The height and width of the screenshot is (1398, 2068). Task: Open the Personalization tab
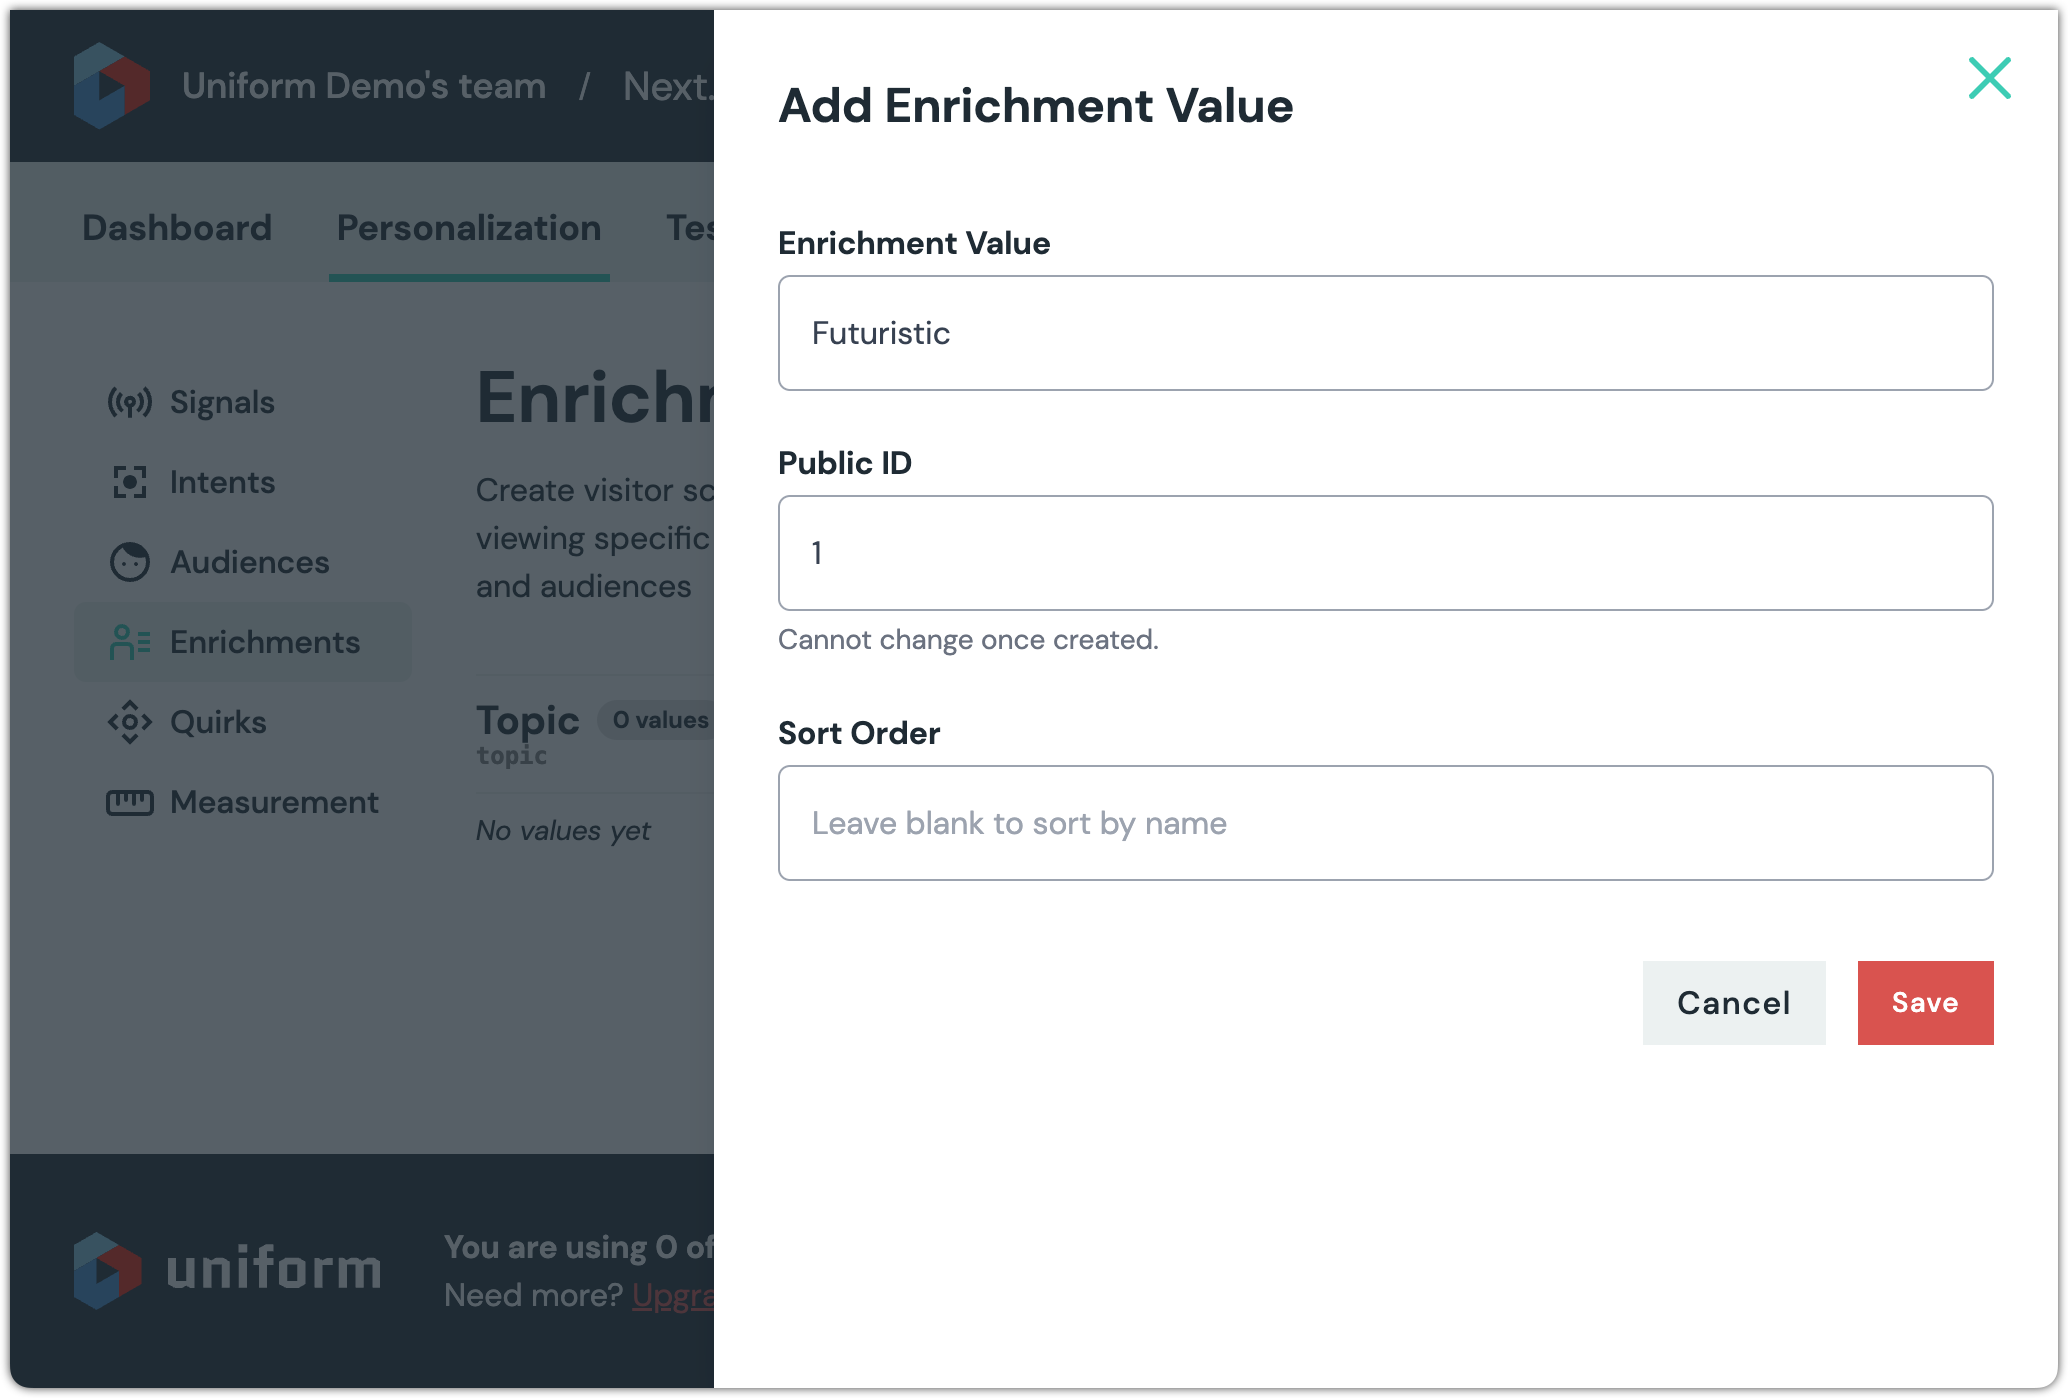[469, 228]
